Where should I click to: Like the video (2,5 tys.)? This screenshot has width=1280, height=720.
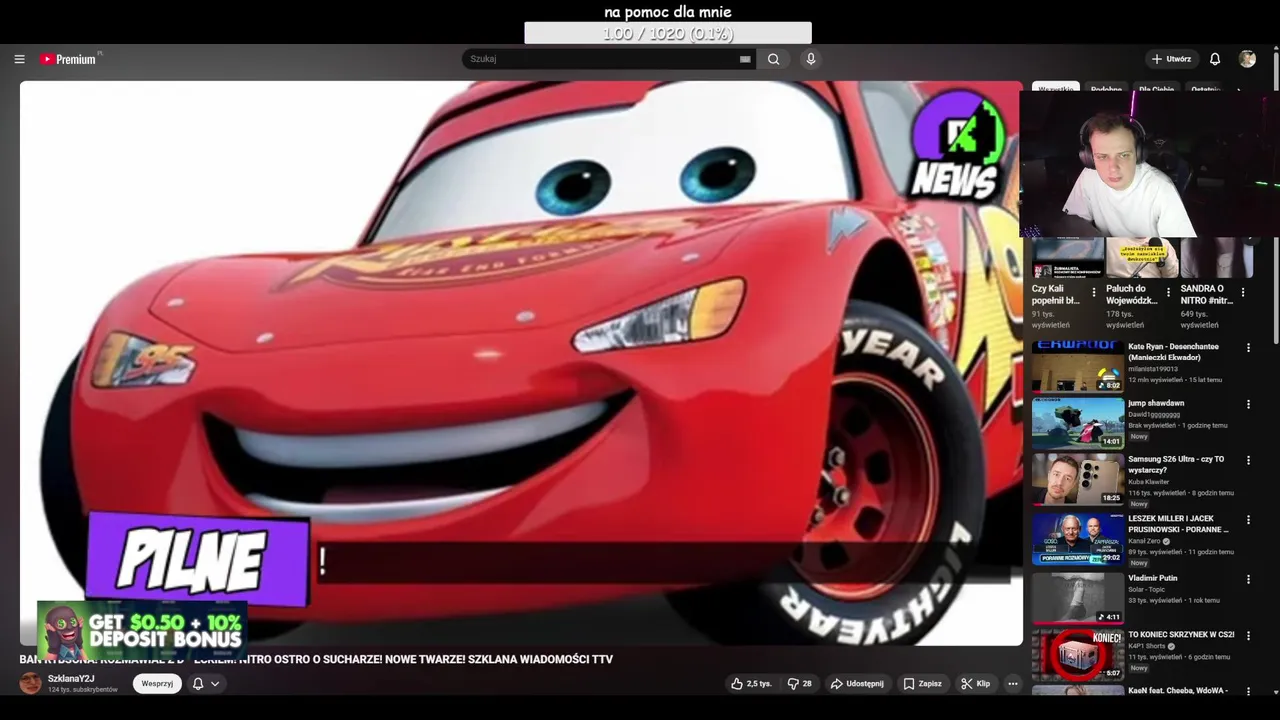[x=751, y=683]
